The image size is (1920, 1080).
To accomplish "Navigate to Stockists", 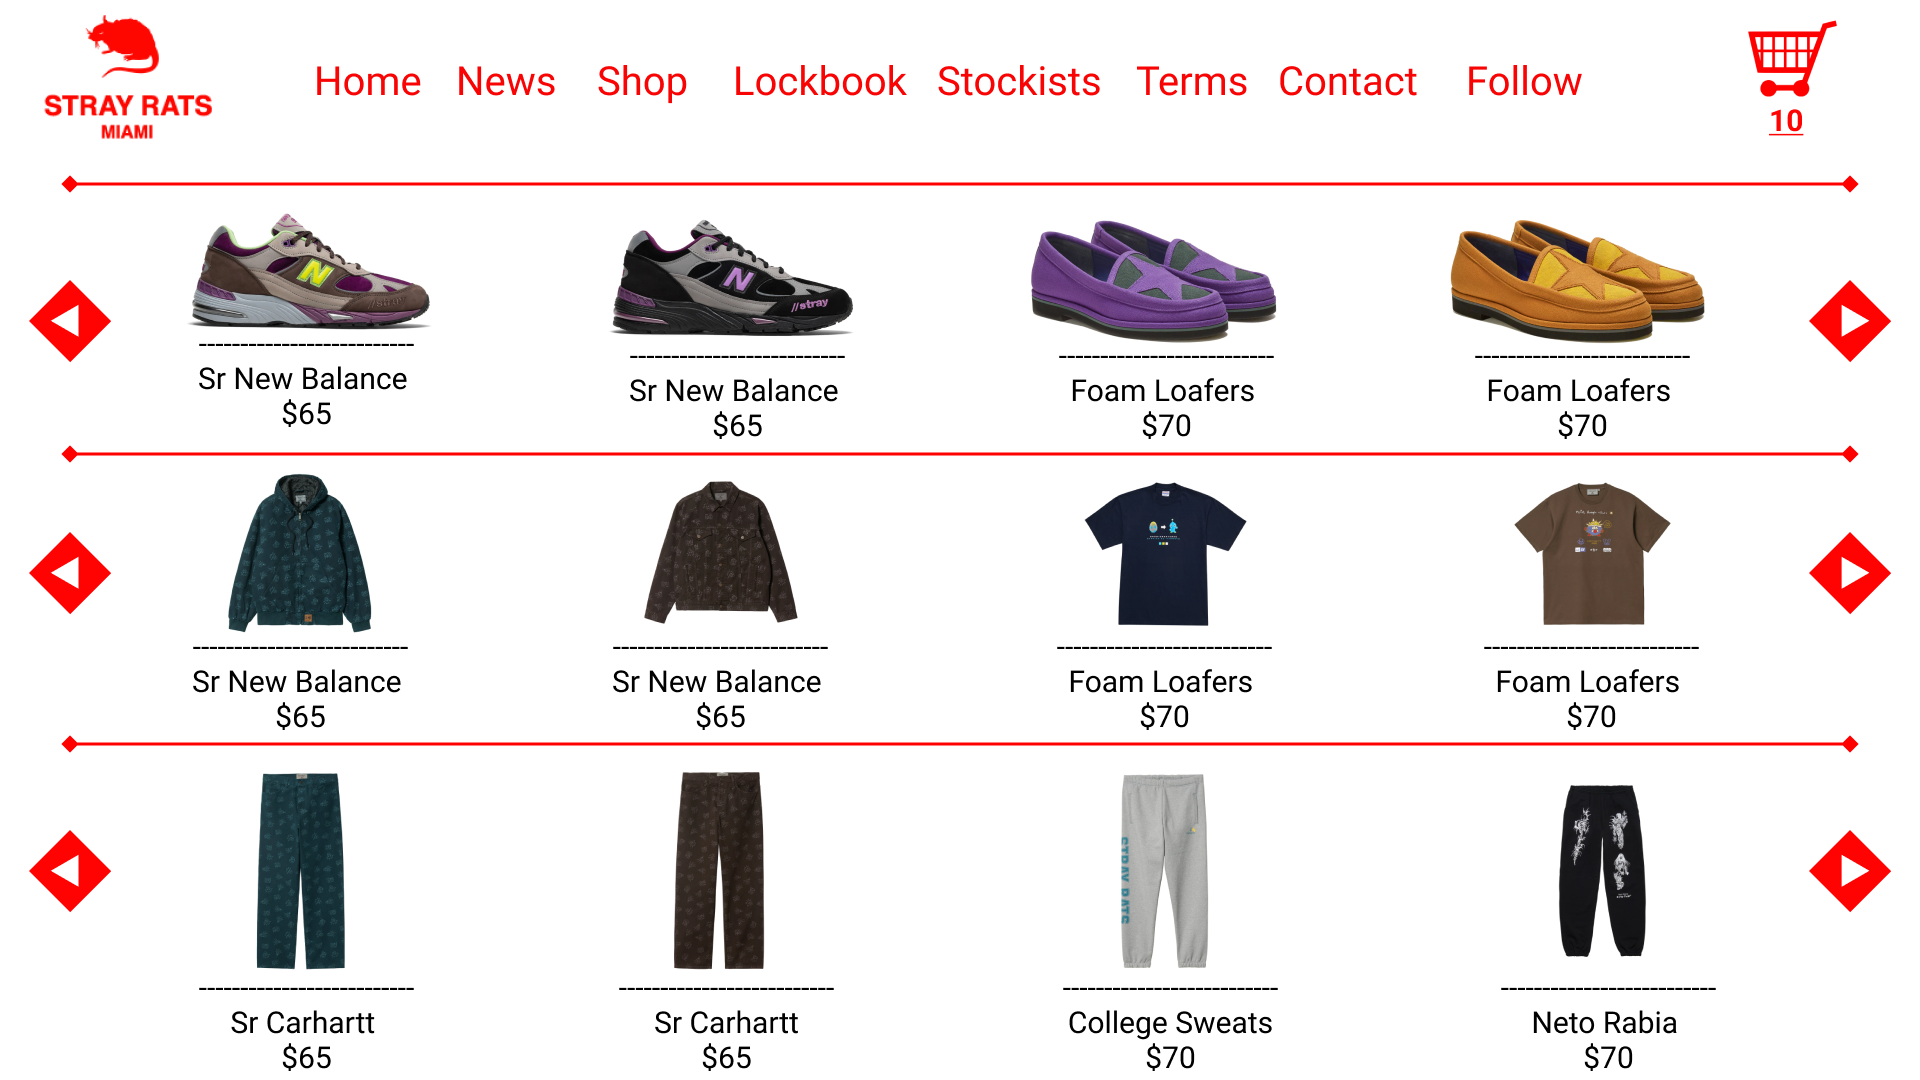I will pos(1018,81).
